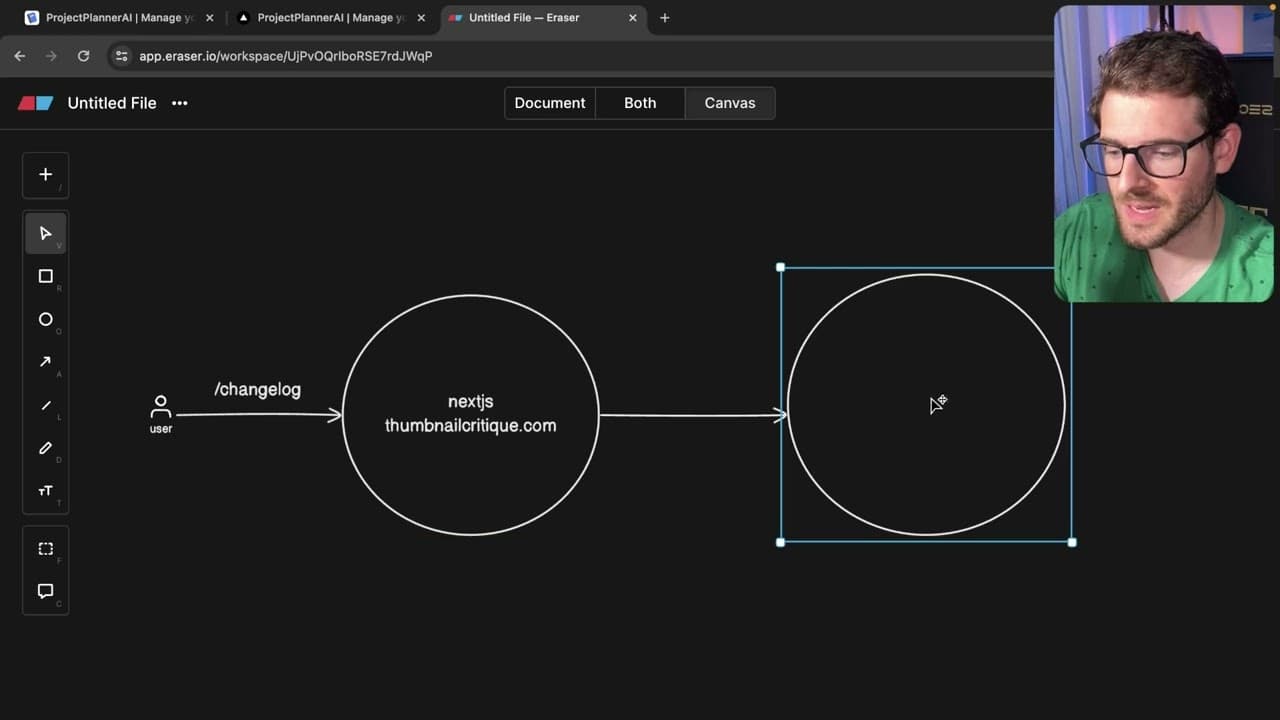Viewport: 1280px width, 720px height.
Task: Select the Ellipse shape tool
Action: (45, 319)
